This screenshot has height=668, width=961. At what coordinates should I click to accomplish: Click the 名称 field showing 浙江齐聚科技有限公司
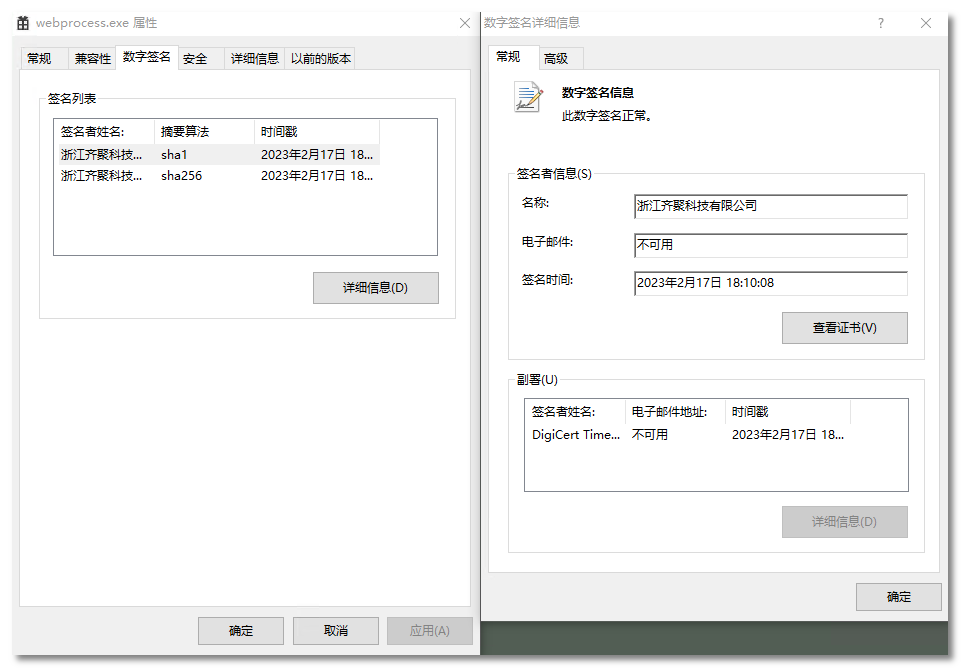(770, 206)
